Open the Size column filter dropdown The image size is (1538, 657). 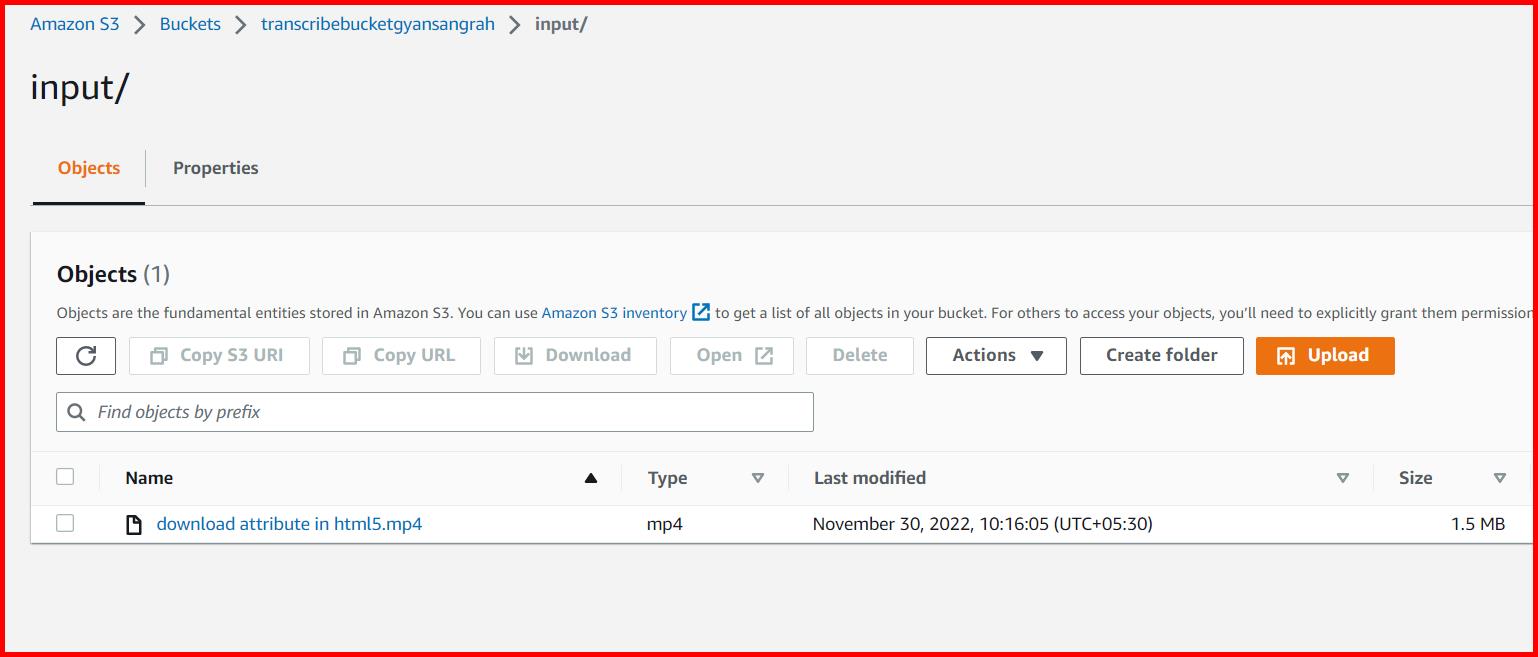[1500, 478]
